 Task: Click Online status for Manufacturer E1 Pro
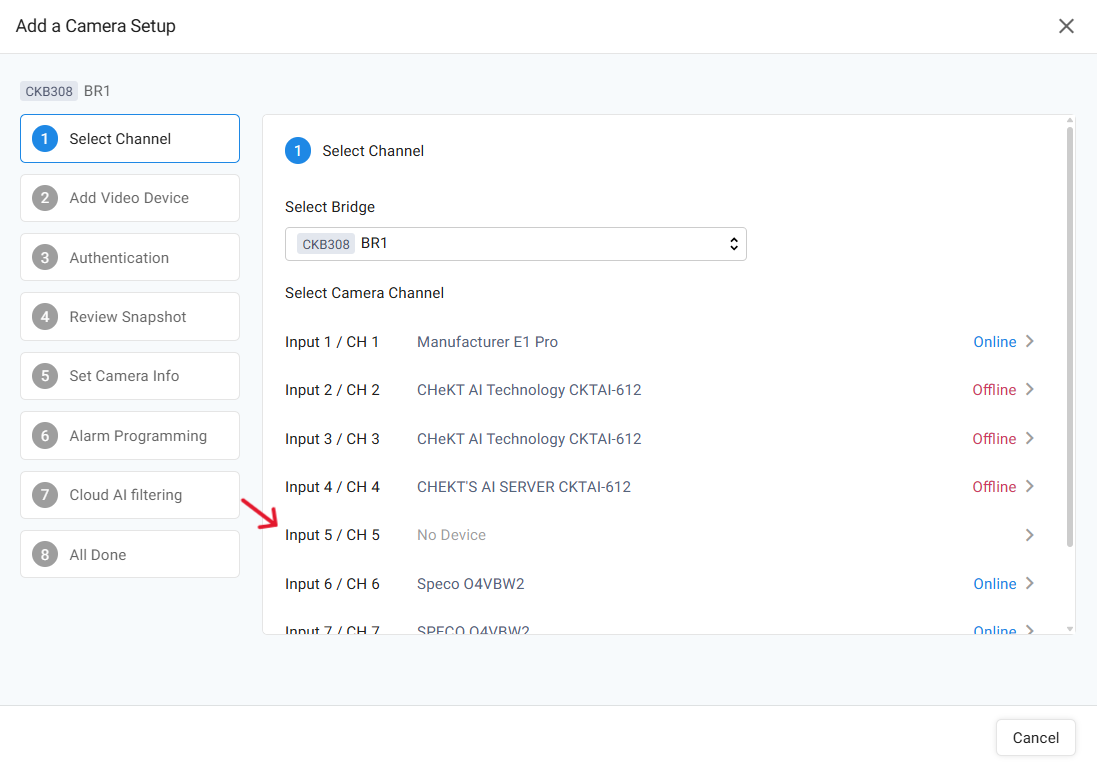[x=994, y=342]
